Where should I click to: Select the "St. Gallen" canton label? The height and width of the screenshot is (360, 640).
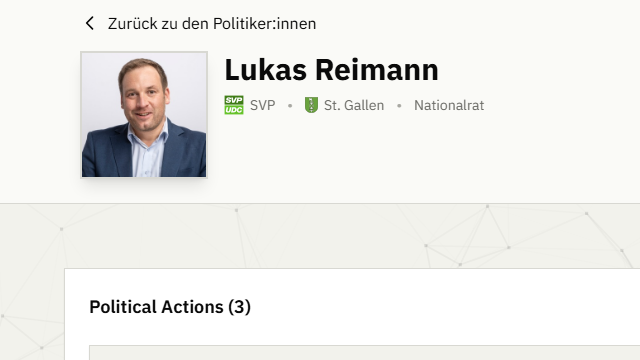354,105
